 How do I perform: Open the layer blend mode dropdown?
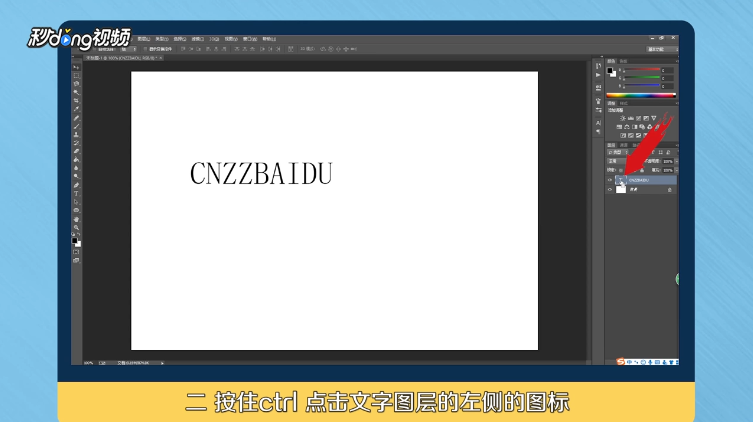[617, 161]
